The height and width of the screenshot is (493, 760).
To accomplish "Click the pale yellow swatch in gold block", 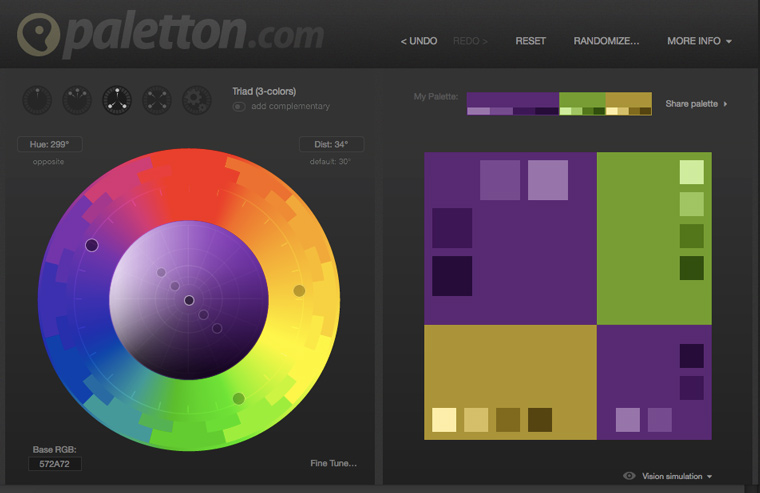I will click(x=444, y=420).
